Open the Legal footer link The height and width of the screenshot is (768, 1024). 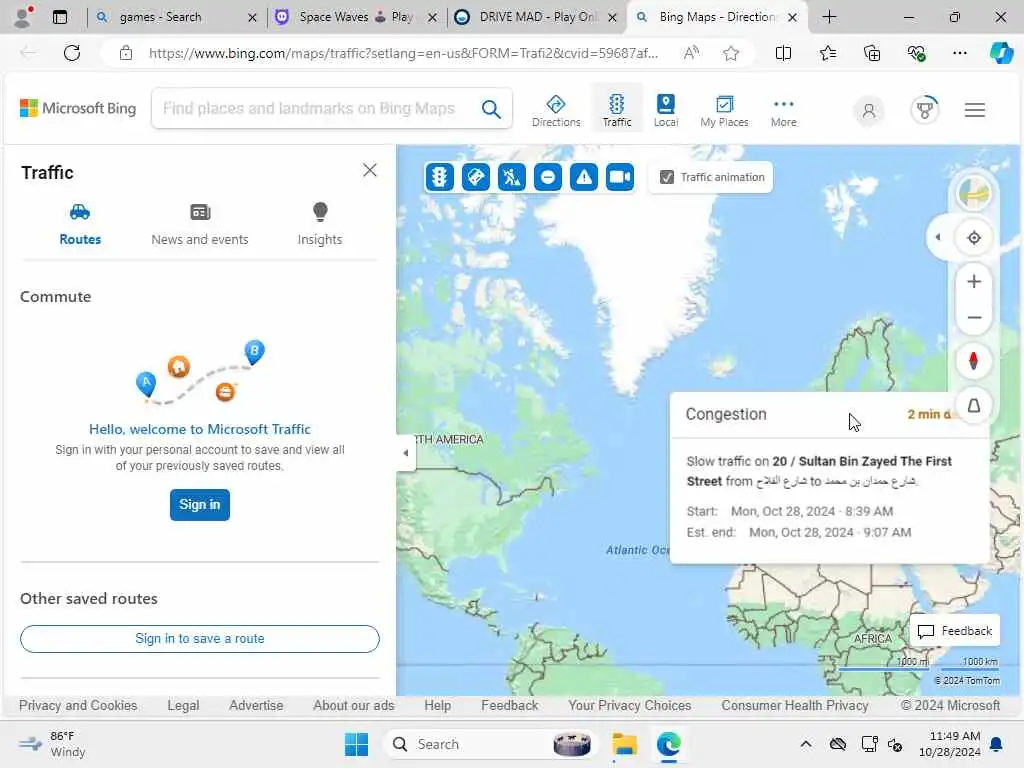(x=183, y=705)
